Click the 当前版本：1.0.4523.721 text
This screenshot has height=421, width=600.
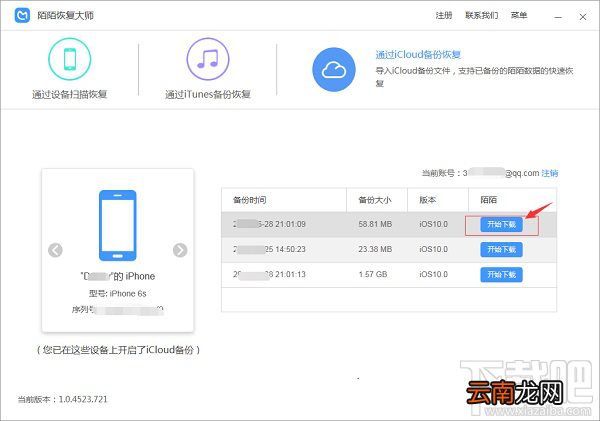click(x=63, y=399)
